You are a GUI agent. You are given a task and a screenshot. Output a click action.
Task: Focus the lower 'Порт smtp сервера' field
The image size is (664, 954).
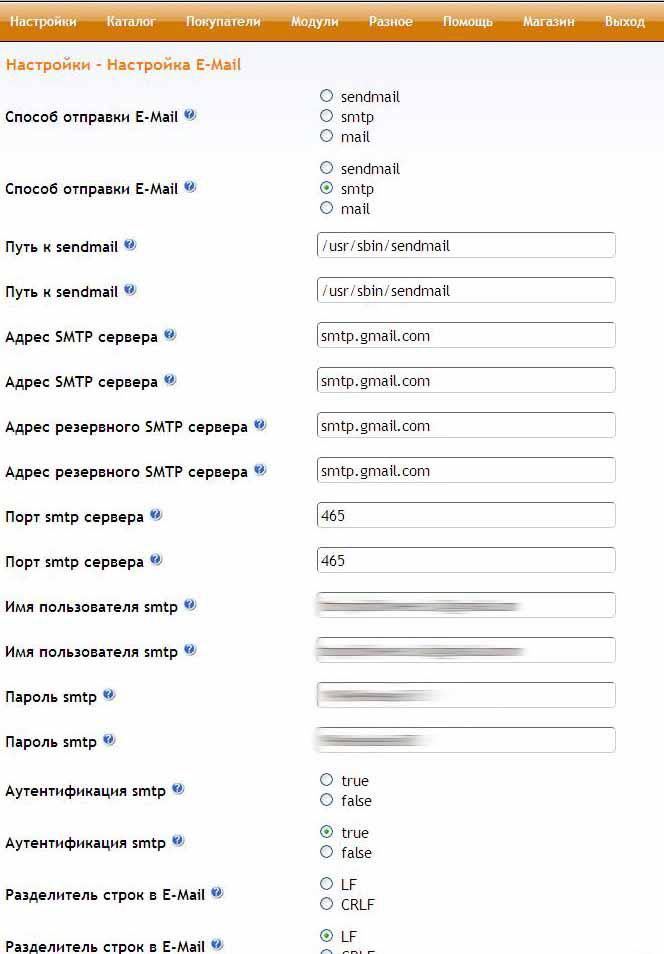coord(465,560)
